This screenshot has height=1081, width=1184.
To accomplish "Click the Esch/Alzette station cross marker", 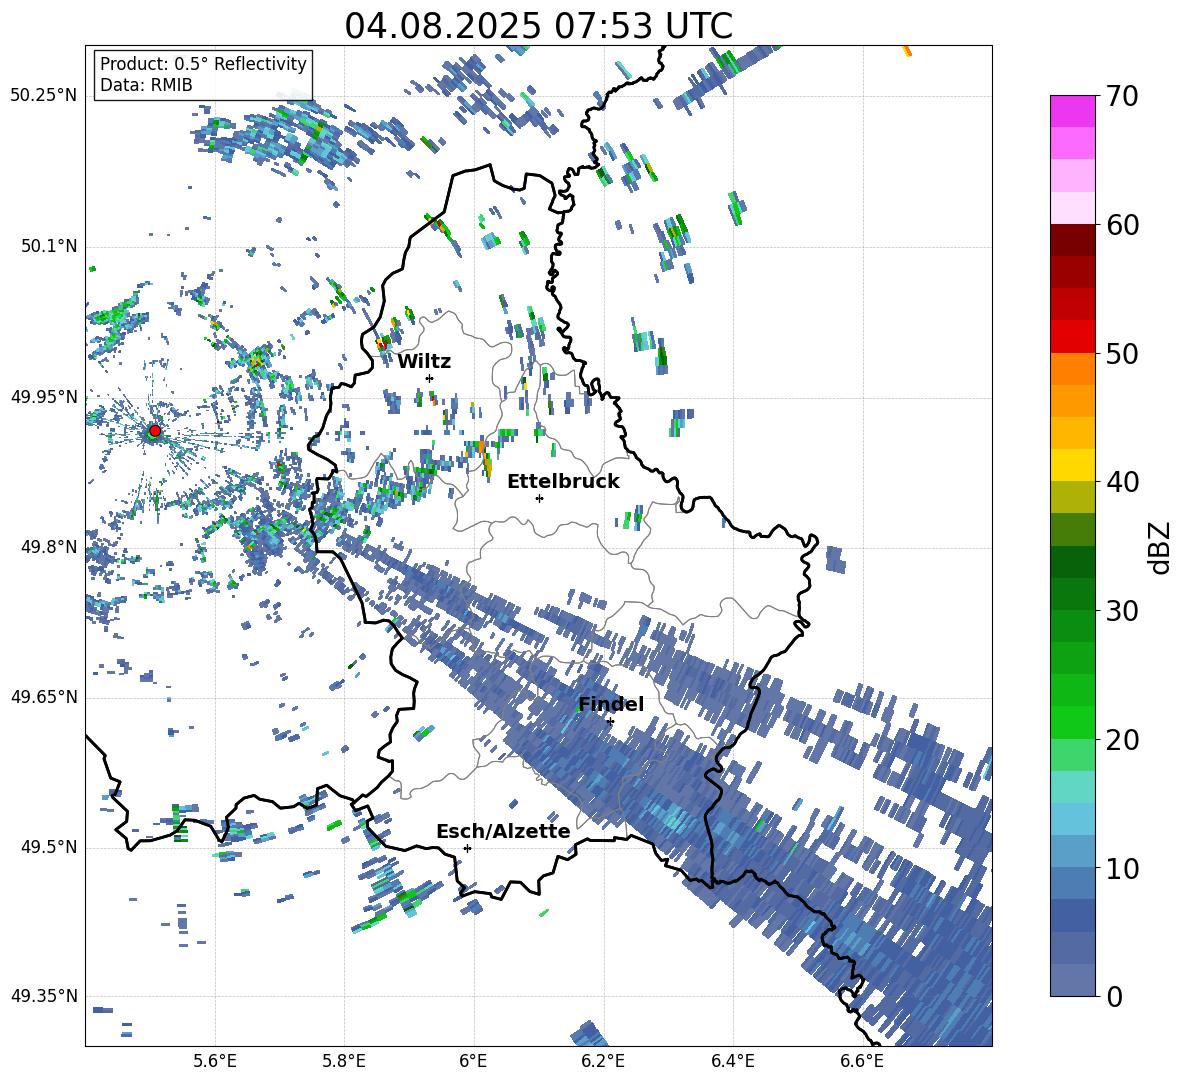I will click(x=467, y=848).
